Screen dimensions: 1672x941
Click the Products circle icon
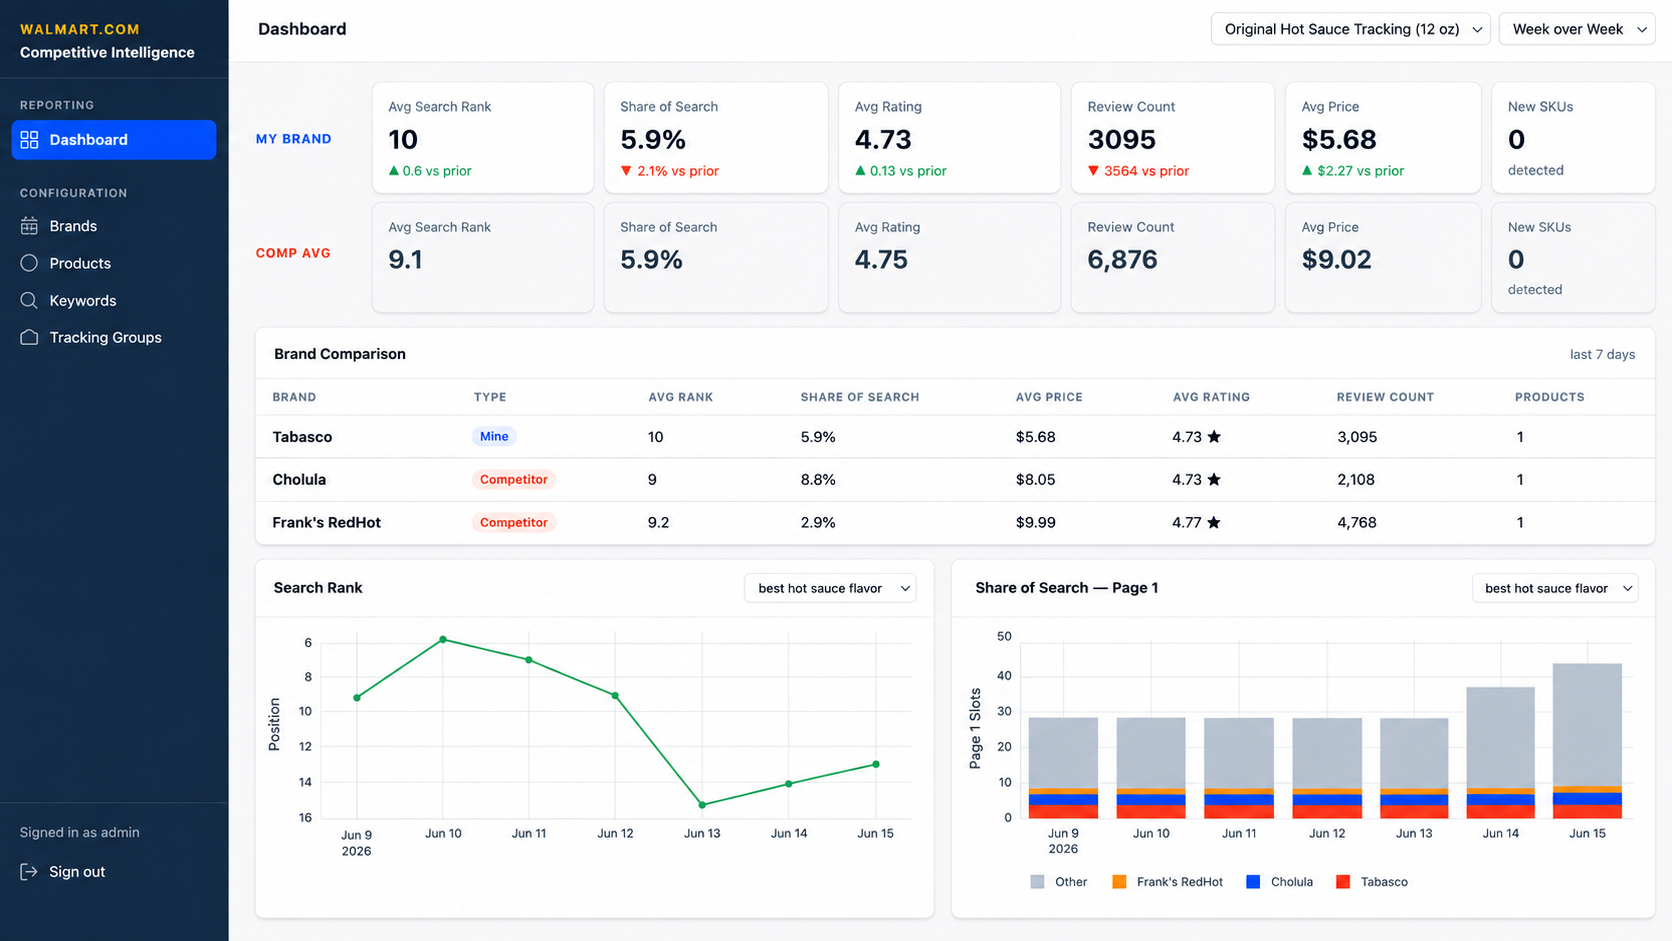(29, 263)
